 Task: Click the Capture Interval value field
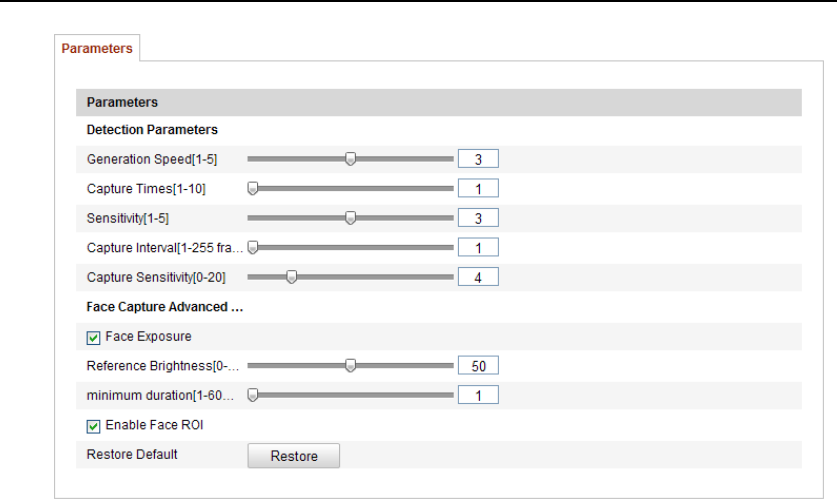tap(478, 247)
